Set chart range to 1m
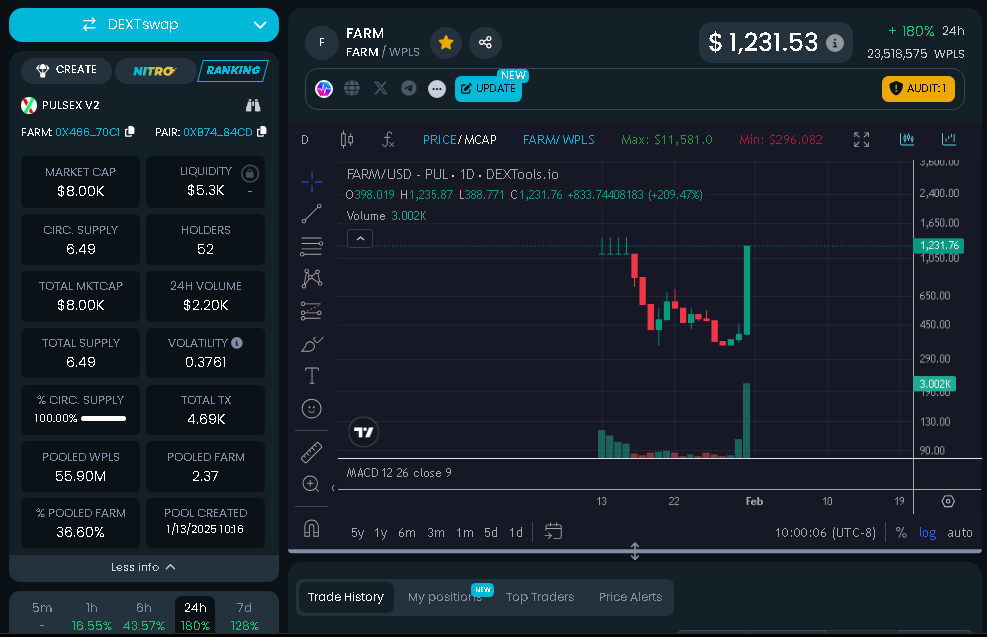987x637 pixels. point(465,533)
